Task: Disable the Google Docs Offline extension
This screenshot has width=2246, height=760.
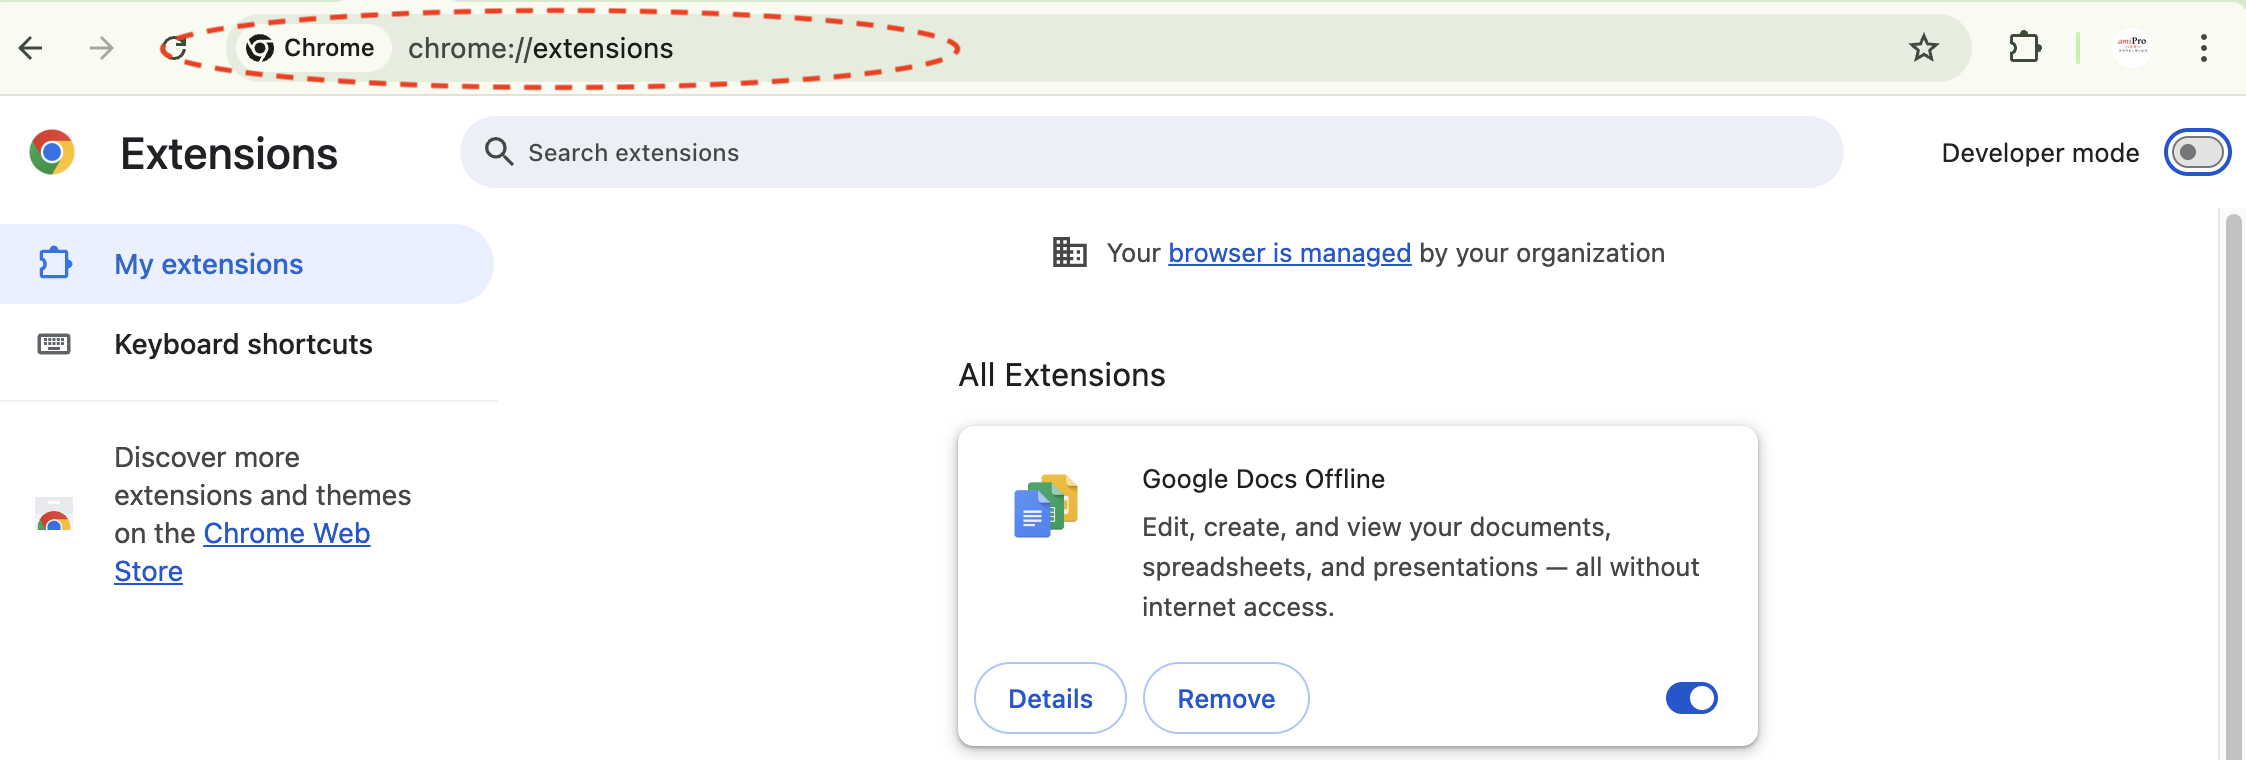Action: coord(1690,698)
